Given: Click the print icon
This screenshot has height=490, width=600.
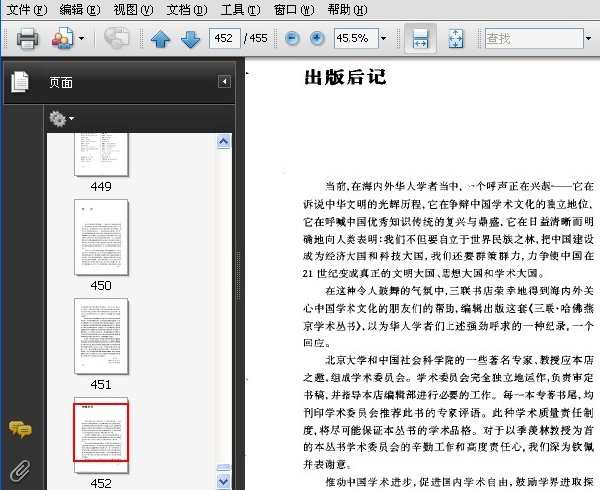Looking at the screenshot, I should pyautogui.click(x=27, y=38).
